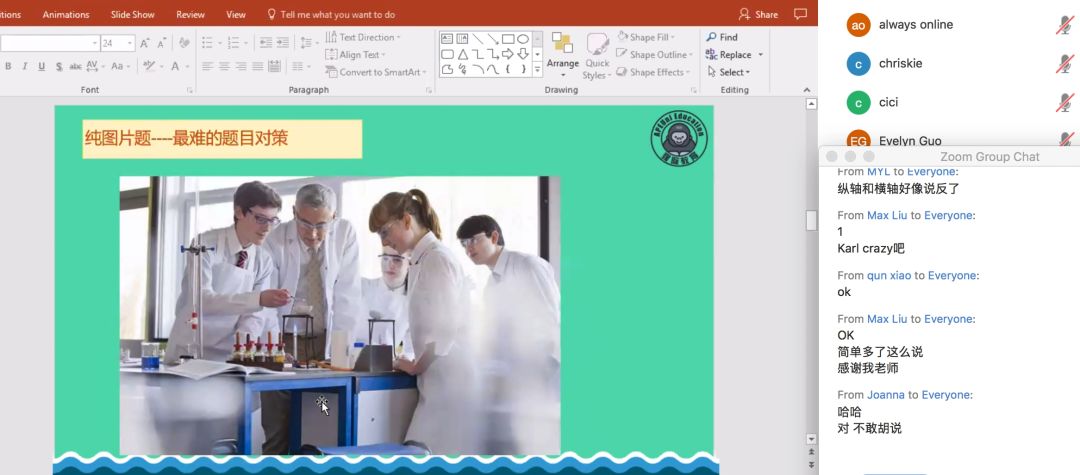Select Down Arrow block shape

(523, 54)
